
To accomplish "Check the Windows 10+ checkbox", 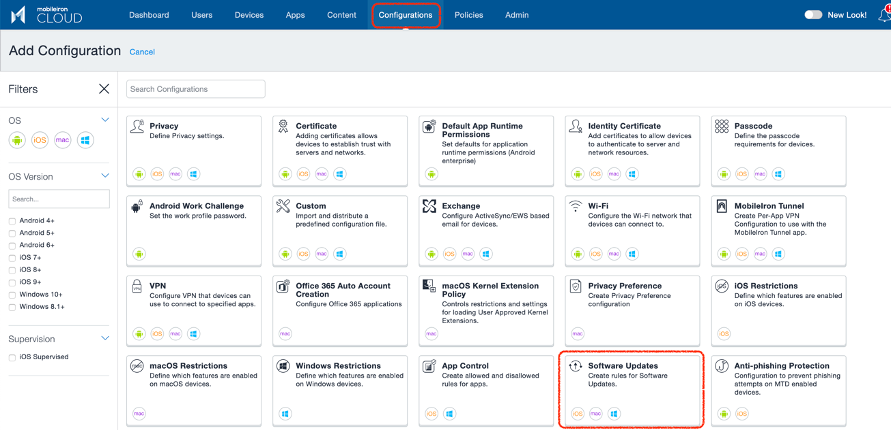I will click(x=13, y=295).
